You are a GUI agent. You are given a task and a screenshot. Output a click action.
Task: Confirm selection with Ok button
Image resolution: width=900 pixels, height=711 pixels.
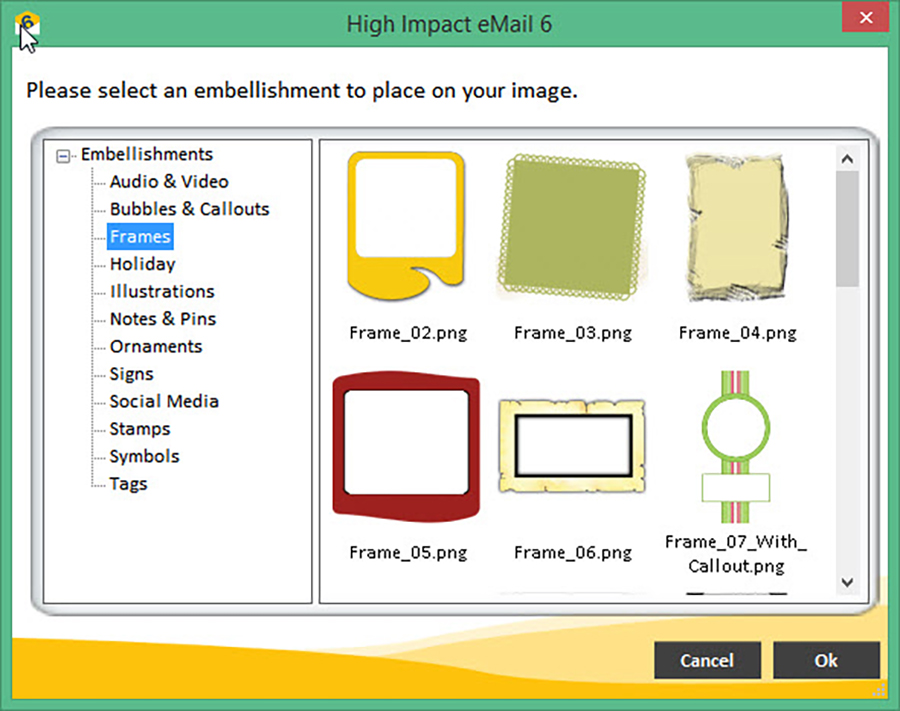tap(826, 660)
